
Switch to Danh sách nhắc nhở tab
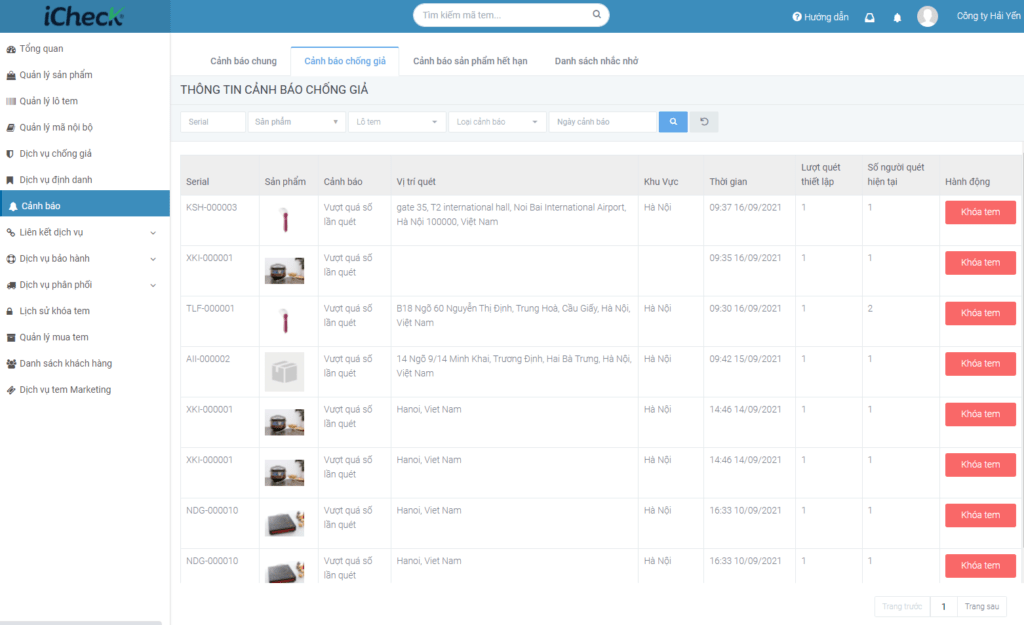pos(596,61)
